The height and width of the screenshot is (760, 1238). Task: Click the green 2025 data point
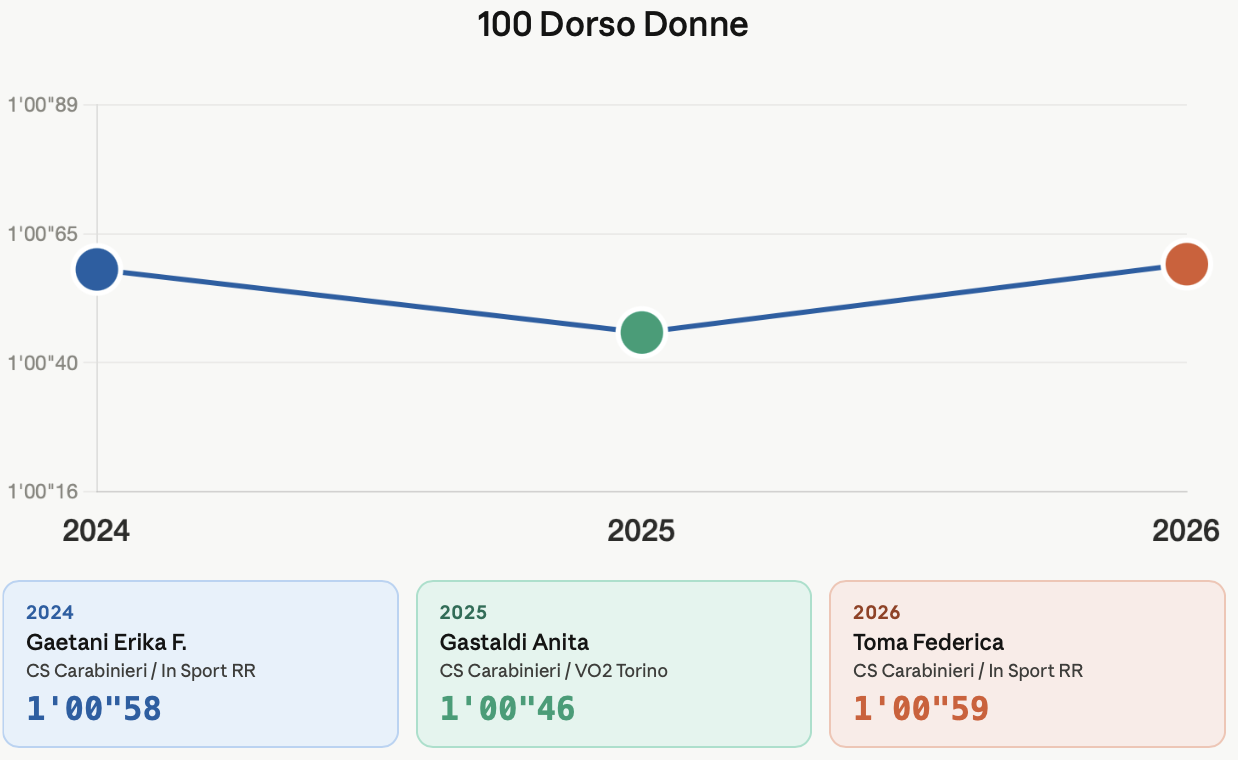pyautogui.click(x=642, y=332)
